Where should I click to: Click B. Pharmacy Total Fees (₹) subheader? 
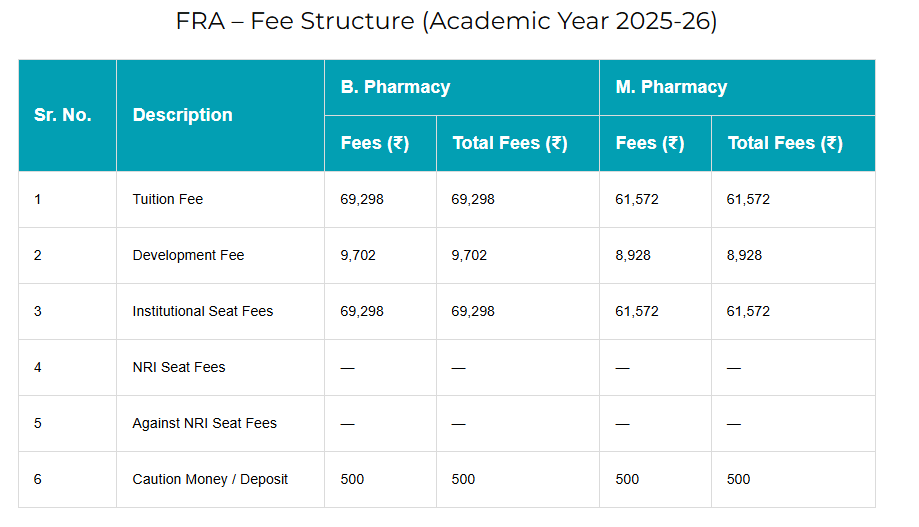point(510,143)
